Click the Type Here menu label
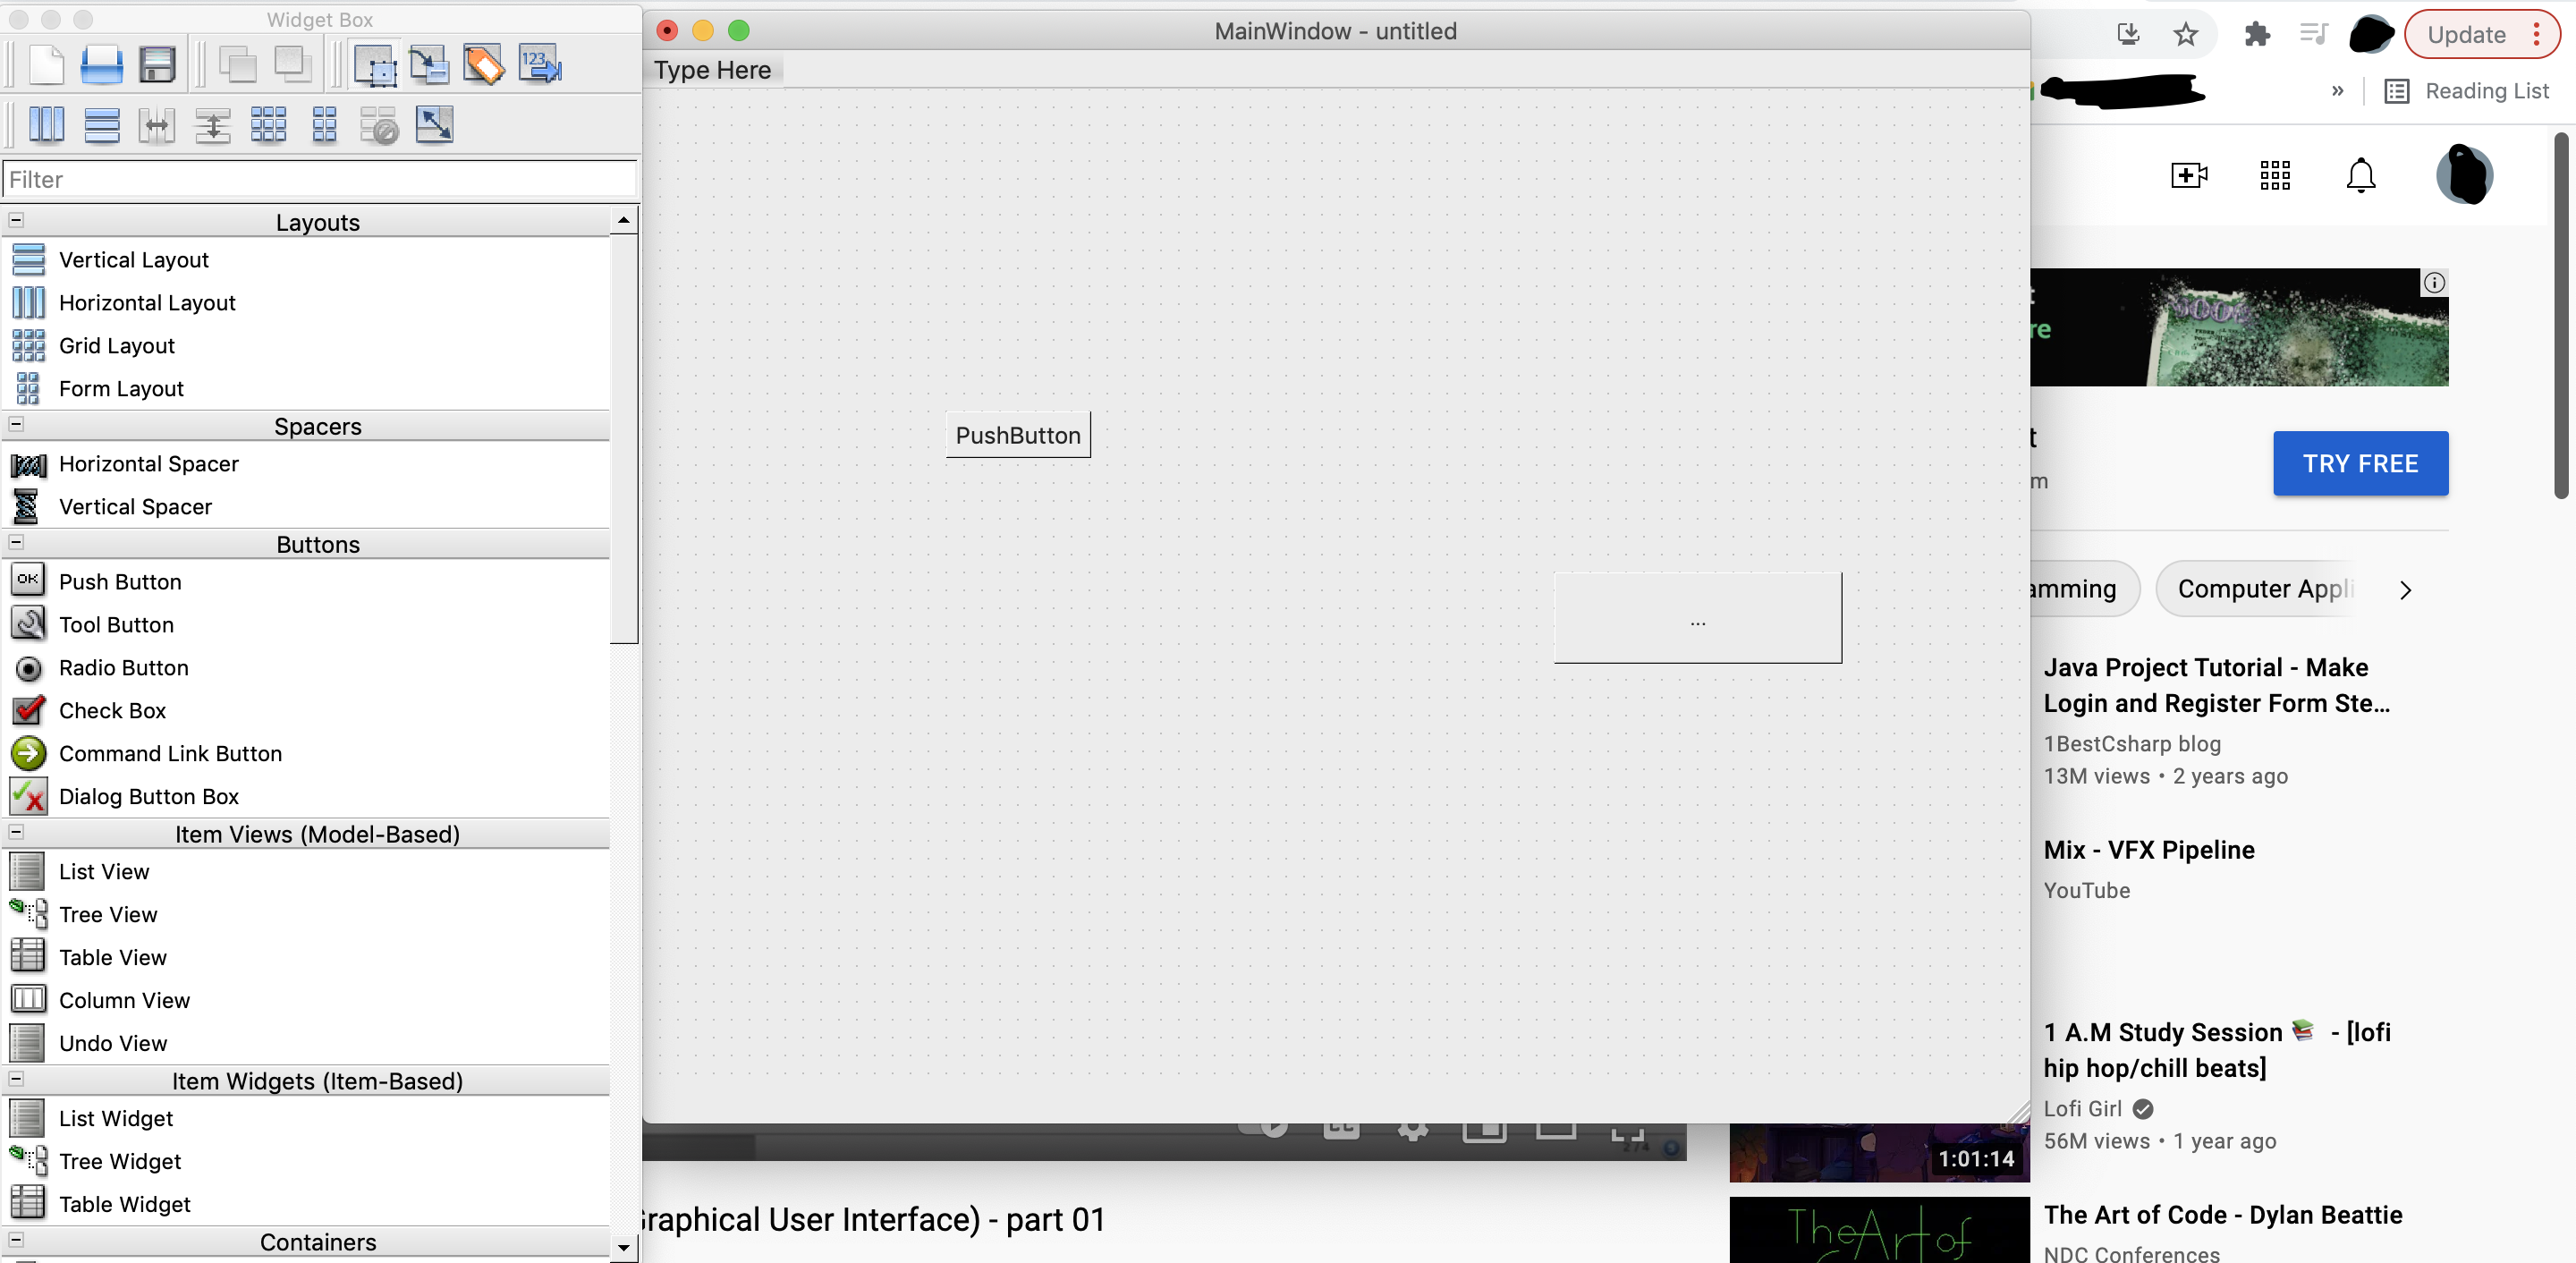This screenshot has width=2576, height=1263. pyautogui.click(x=713, y=69)
